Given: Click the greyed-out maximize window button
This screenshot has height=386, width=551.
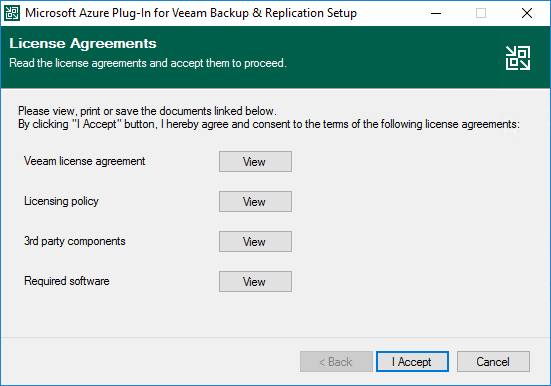Looking at the screenshot, I should click(x=481, y=13).
